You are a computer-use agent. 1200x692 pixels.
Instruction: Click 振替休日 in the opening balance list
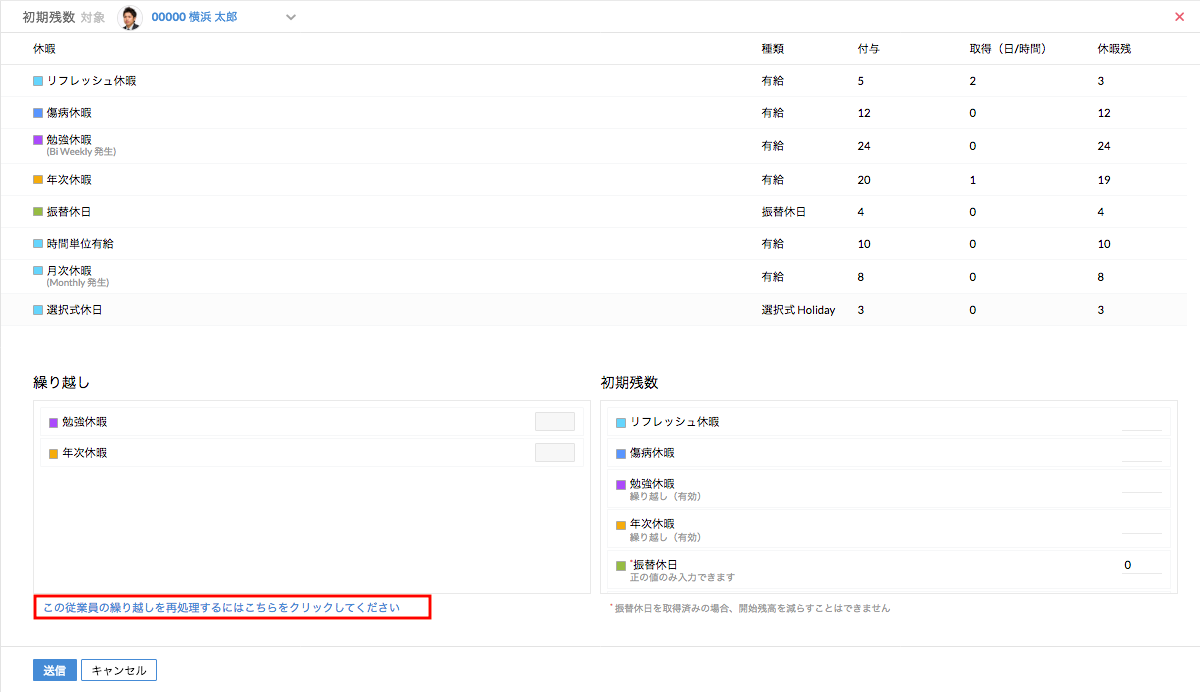[654, 565]
